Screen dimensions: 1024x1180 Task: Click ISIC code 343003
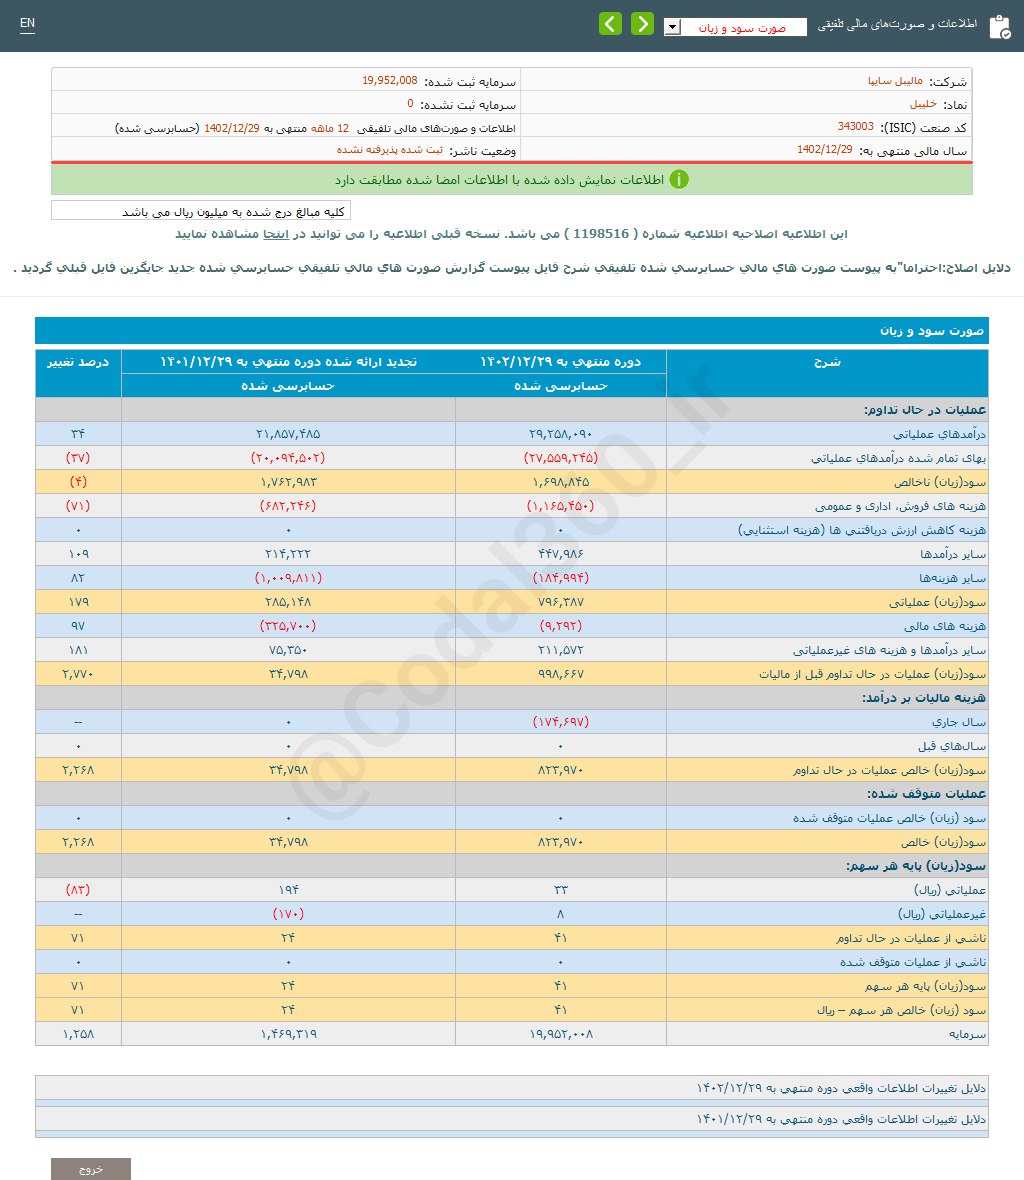click(855, 126)
